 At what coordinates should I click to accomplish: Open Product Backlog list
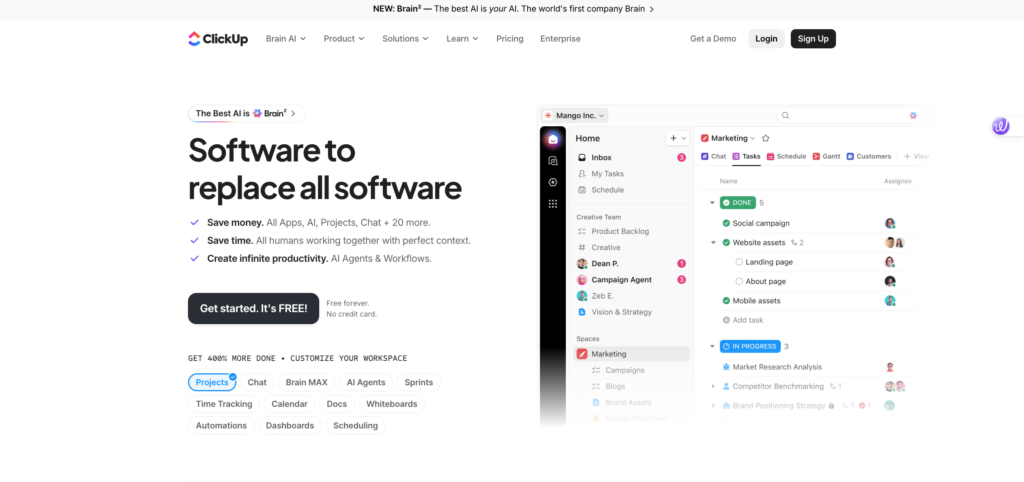(x=632, y=231)
